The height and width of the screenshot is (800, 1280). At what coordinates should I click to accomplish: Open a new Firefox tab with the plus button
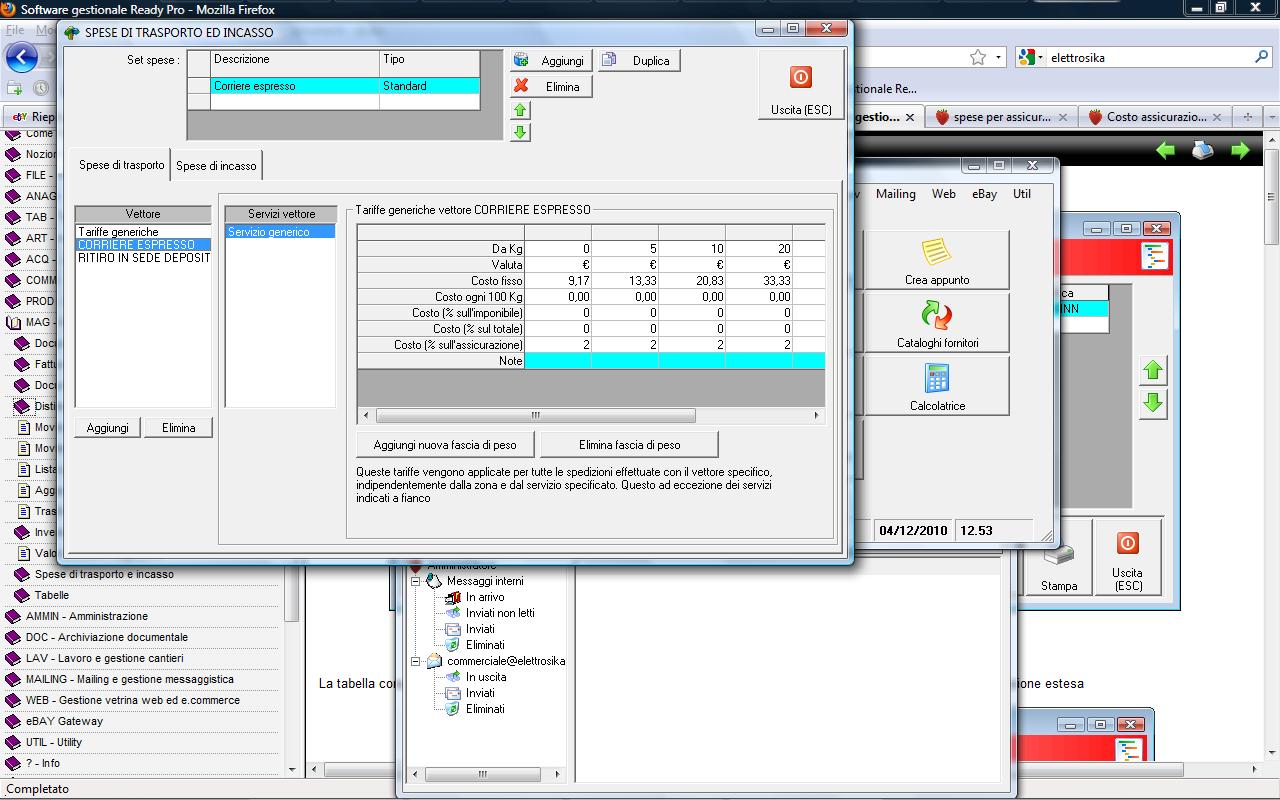coord(1247,117)
